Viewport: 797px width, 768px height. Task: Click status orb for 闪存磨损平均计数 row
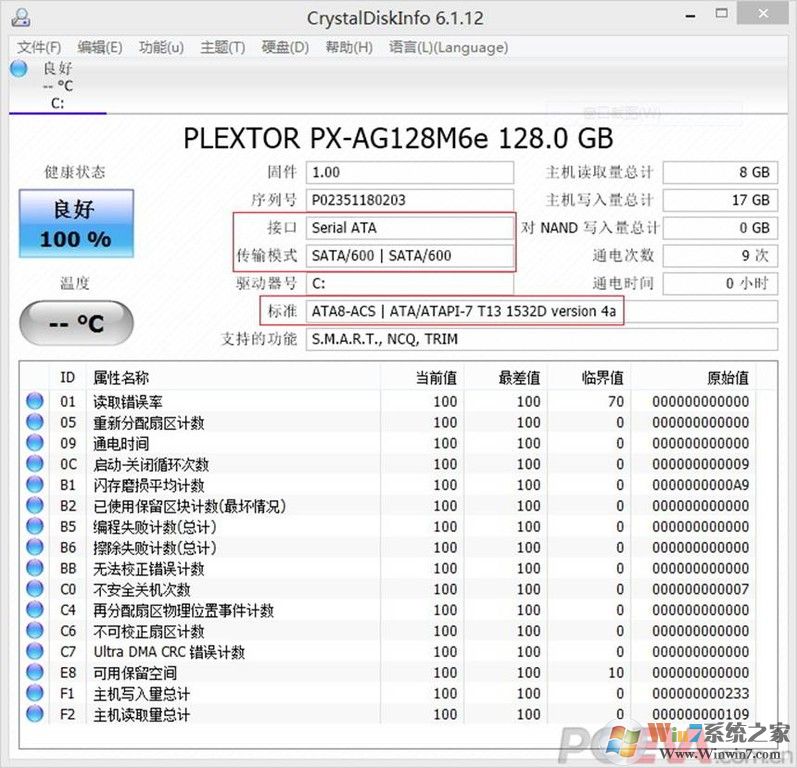(35, 485)
